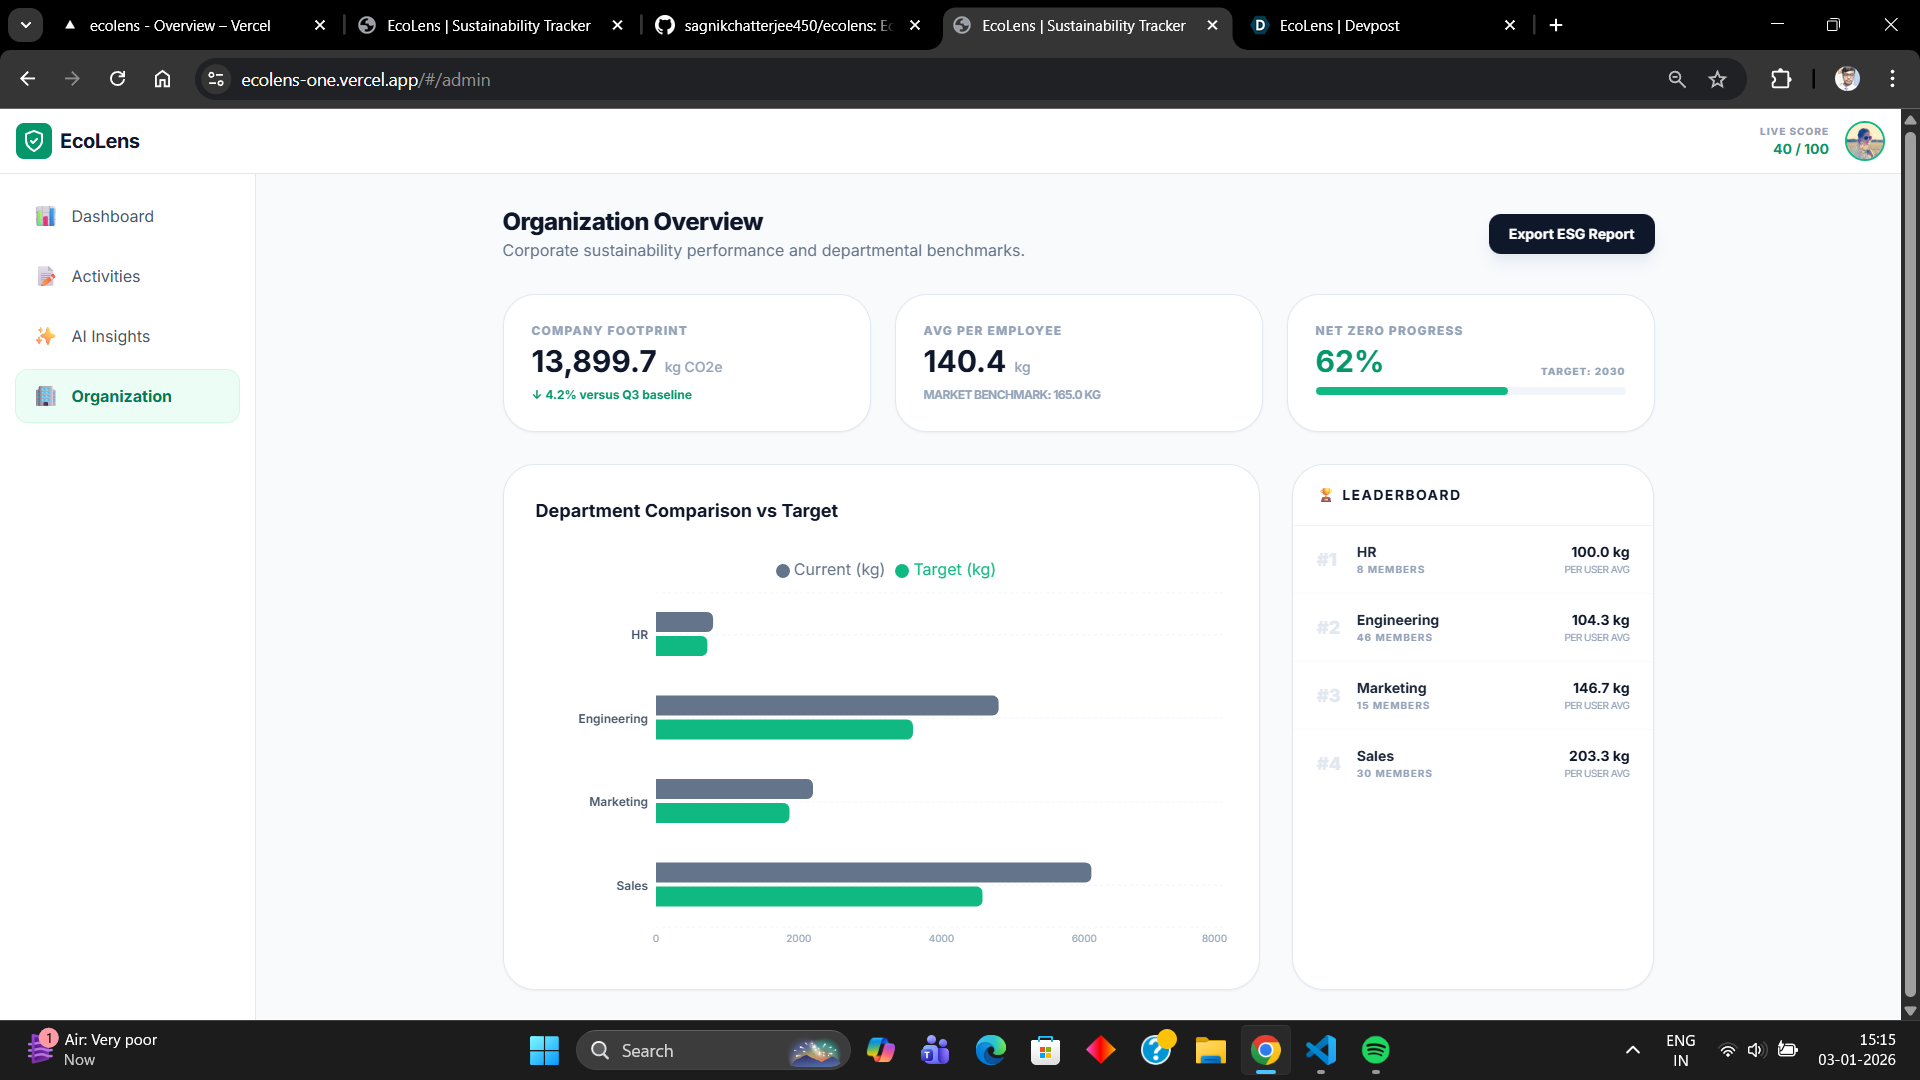Toggle the Target (kg) legend series
Image resolution: width=1920 pixels, height=1080 pixels.
click(945, 570)
